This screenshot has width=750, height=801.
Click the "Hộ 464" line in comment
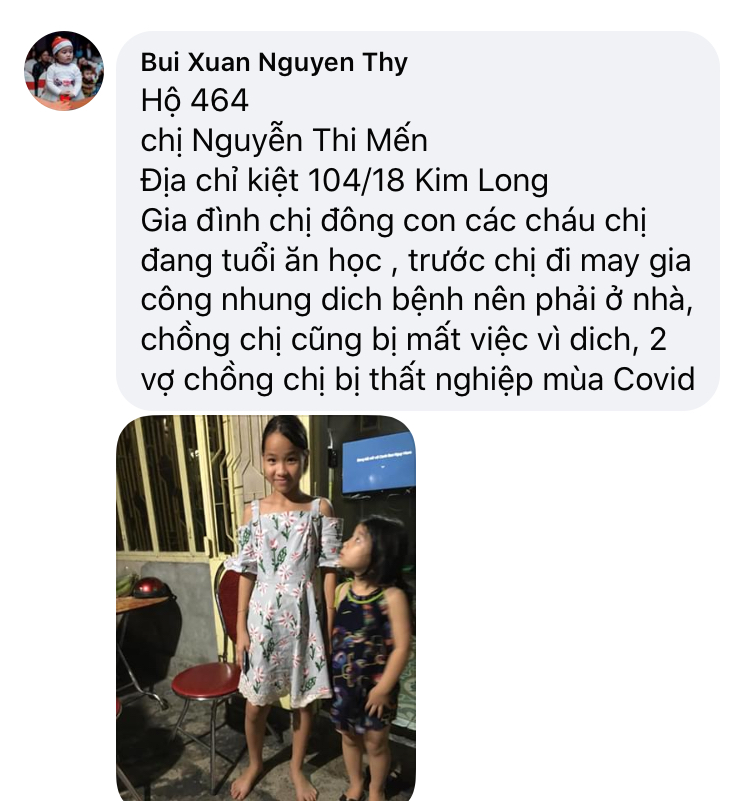pos(195,101)
